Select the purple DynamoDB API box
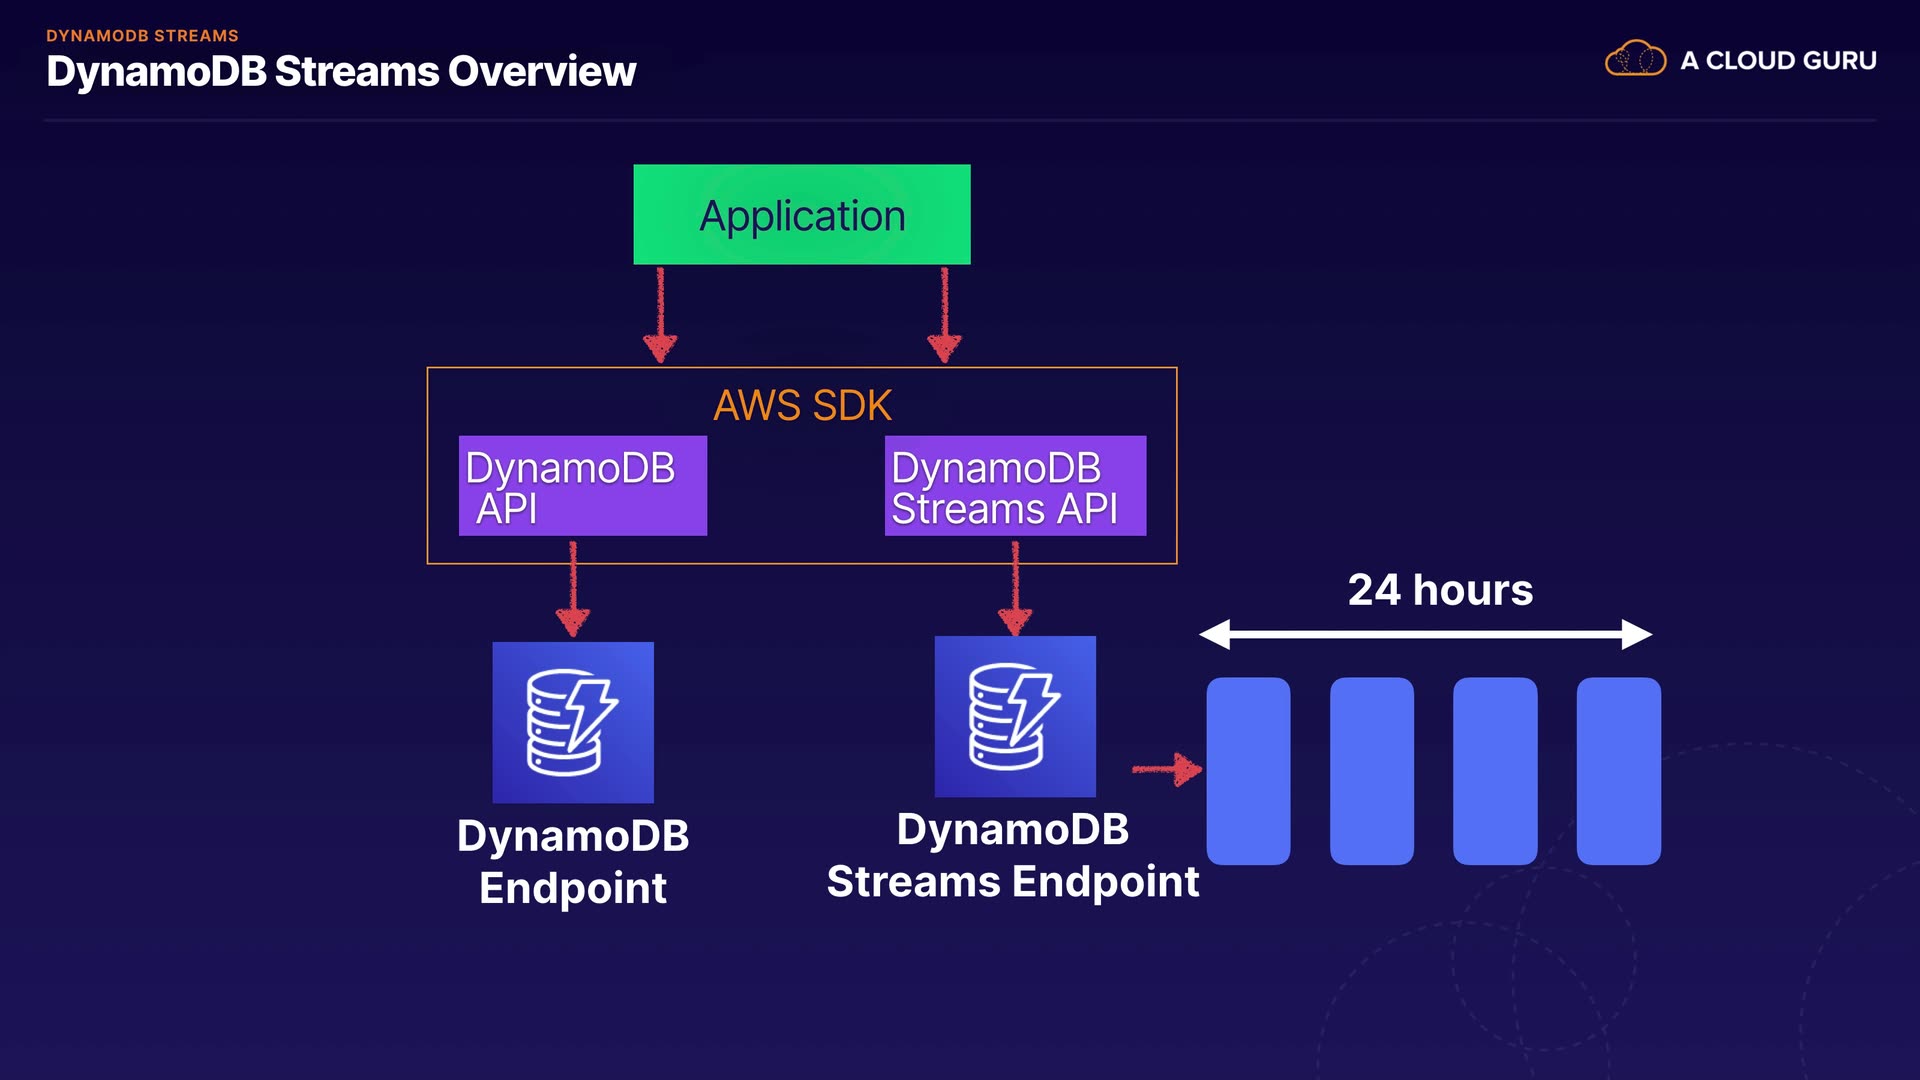1920x1080 pixels. point(582,486)
